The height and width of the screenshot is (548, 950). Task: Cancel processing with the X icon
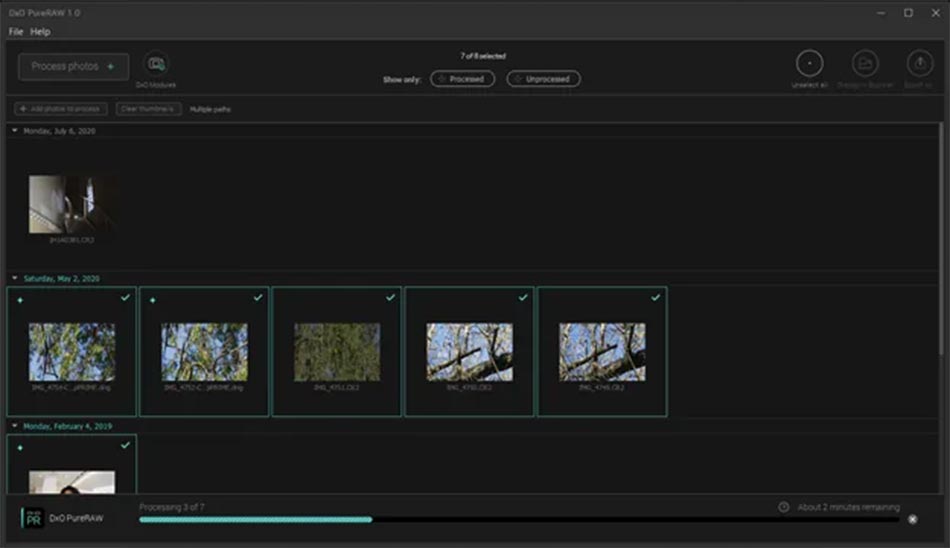[912, 520]
